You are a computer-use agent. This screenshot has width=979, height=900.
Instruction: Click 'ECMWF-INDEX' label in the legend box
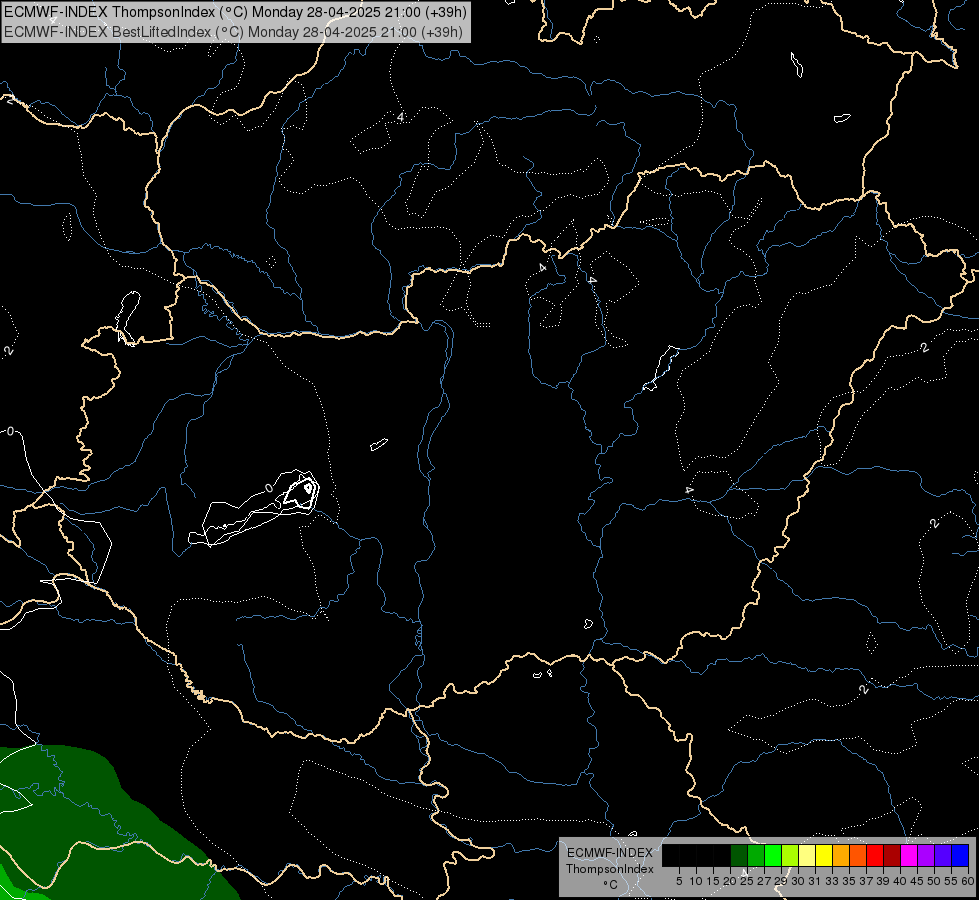(x=610, y=853)
